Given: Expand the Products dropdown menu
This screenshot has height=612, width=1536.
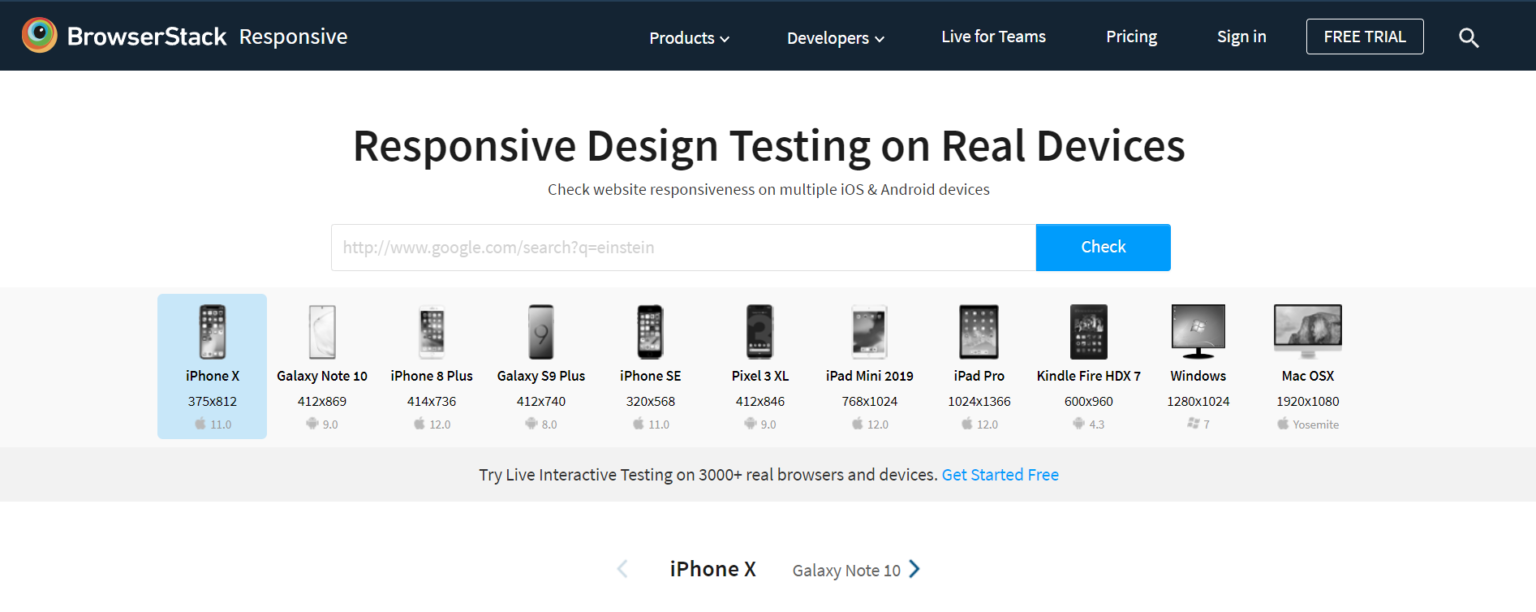Looking at the screenshot, I should click(689, 38).
